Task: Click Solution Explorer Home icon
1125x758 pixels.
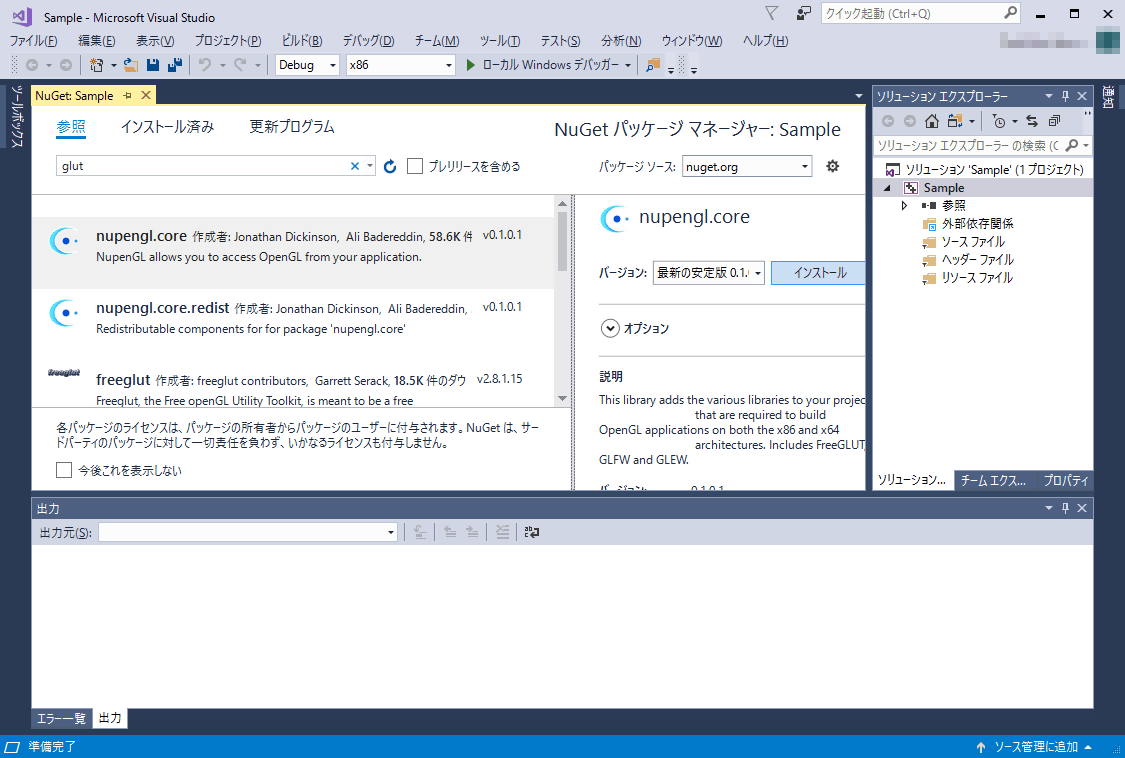Action: pos(931,121)
